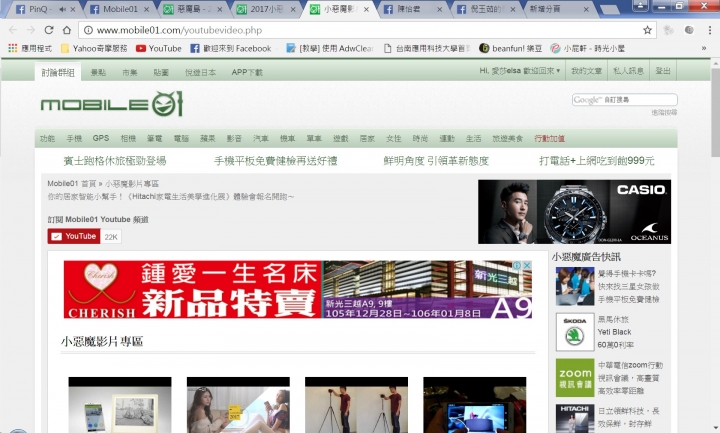Open the GPS category in nav bar
720x433 pixels.
101,138
